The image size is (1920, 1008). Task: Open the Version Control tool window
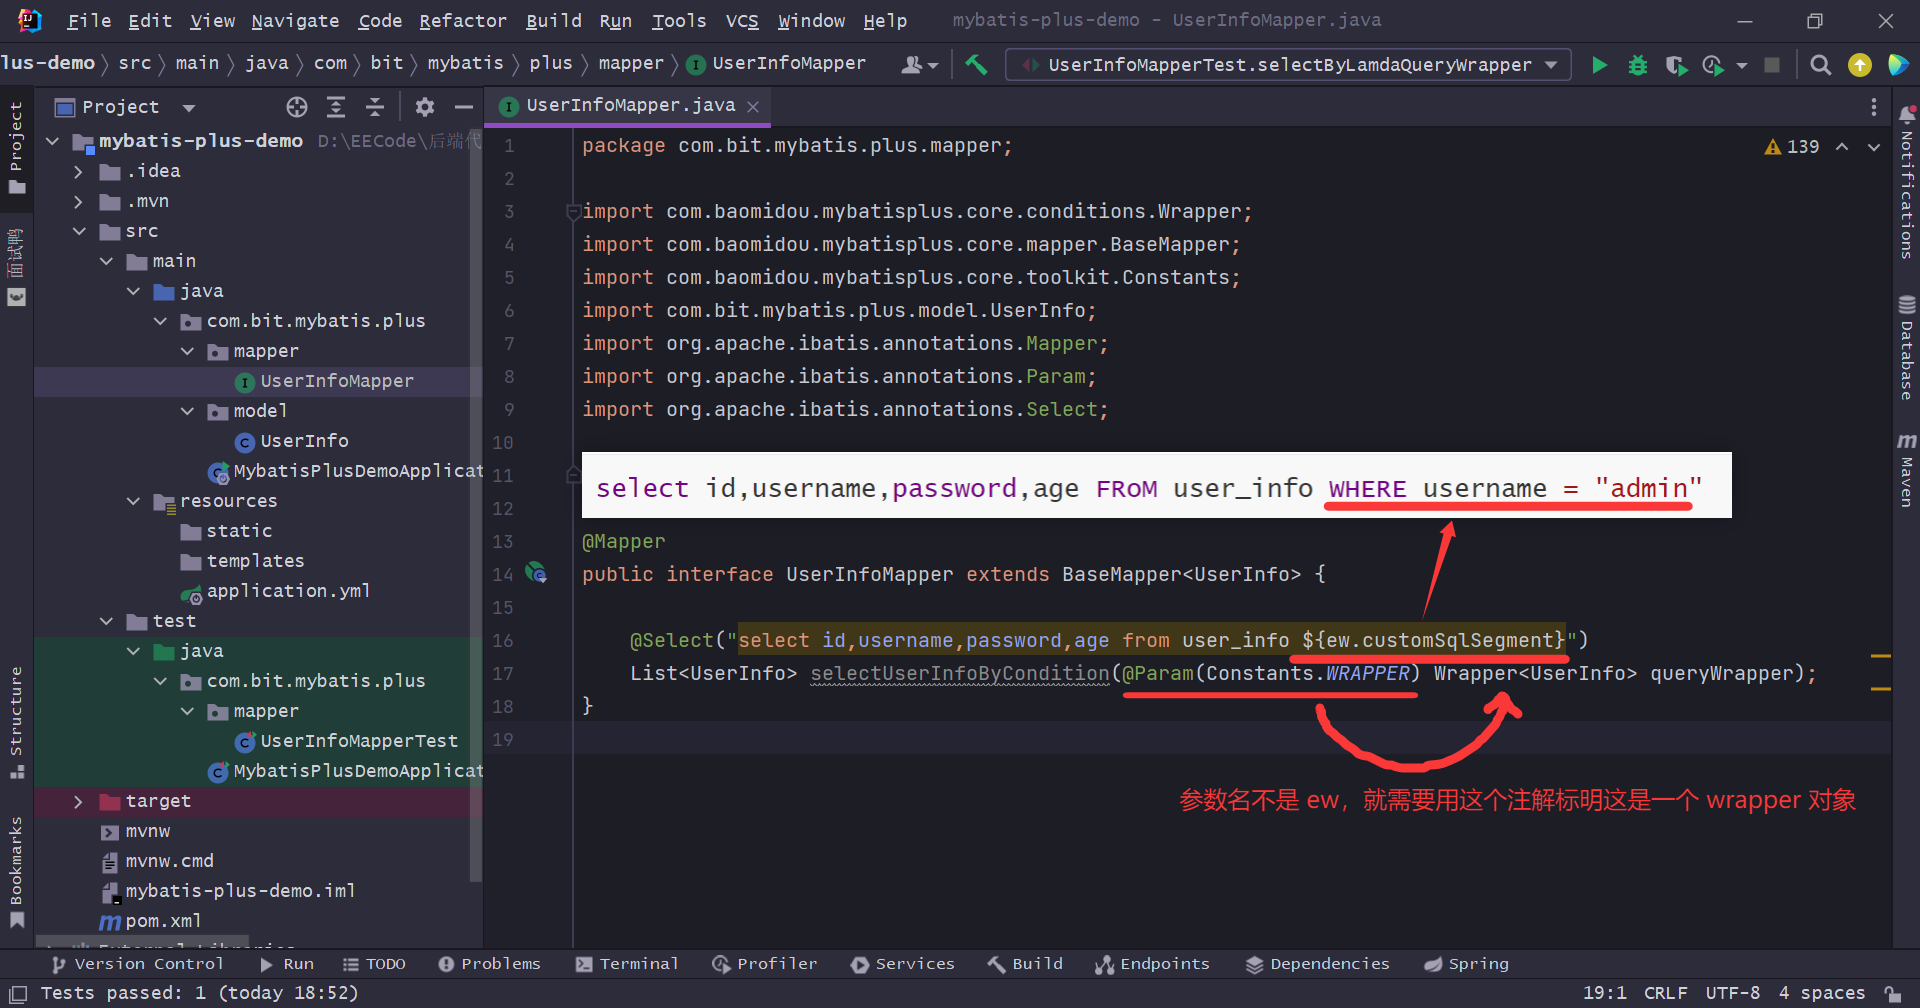(x=137, y=964)
